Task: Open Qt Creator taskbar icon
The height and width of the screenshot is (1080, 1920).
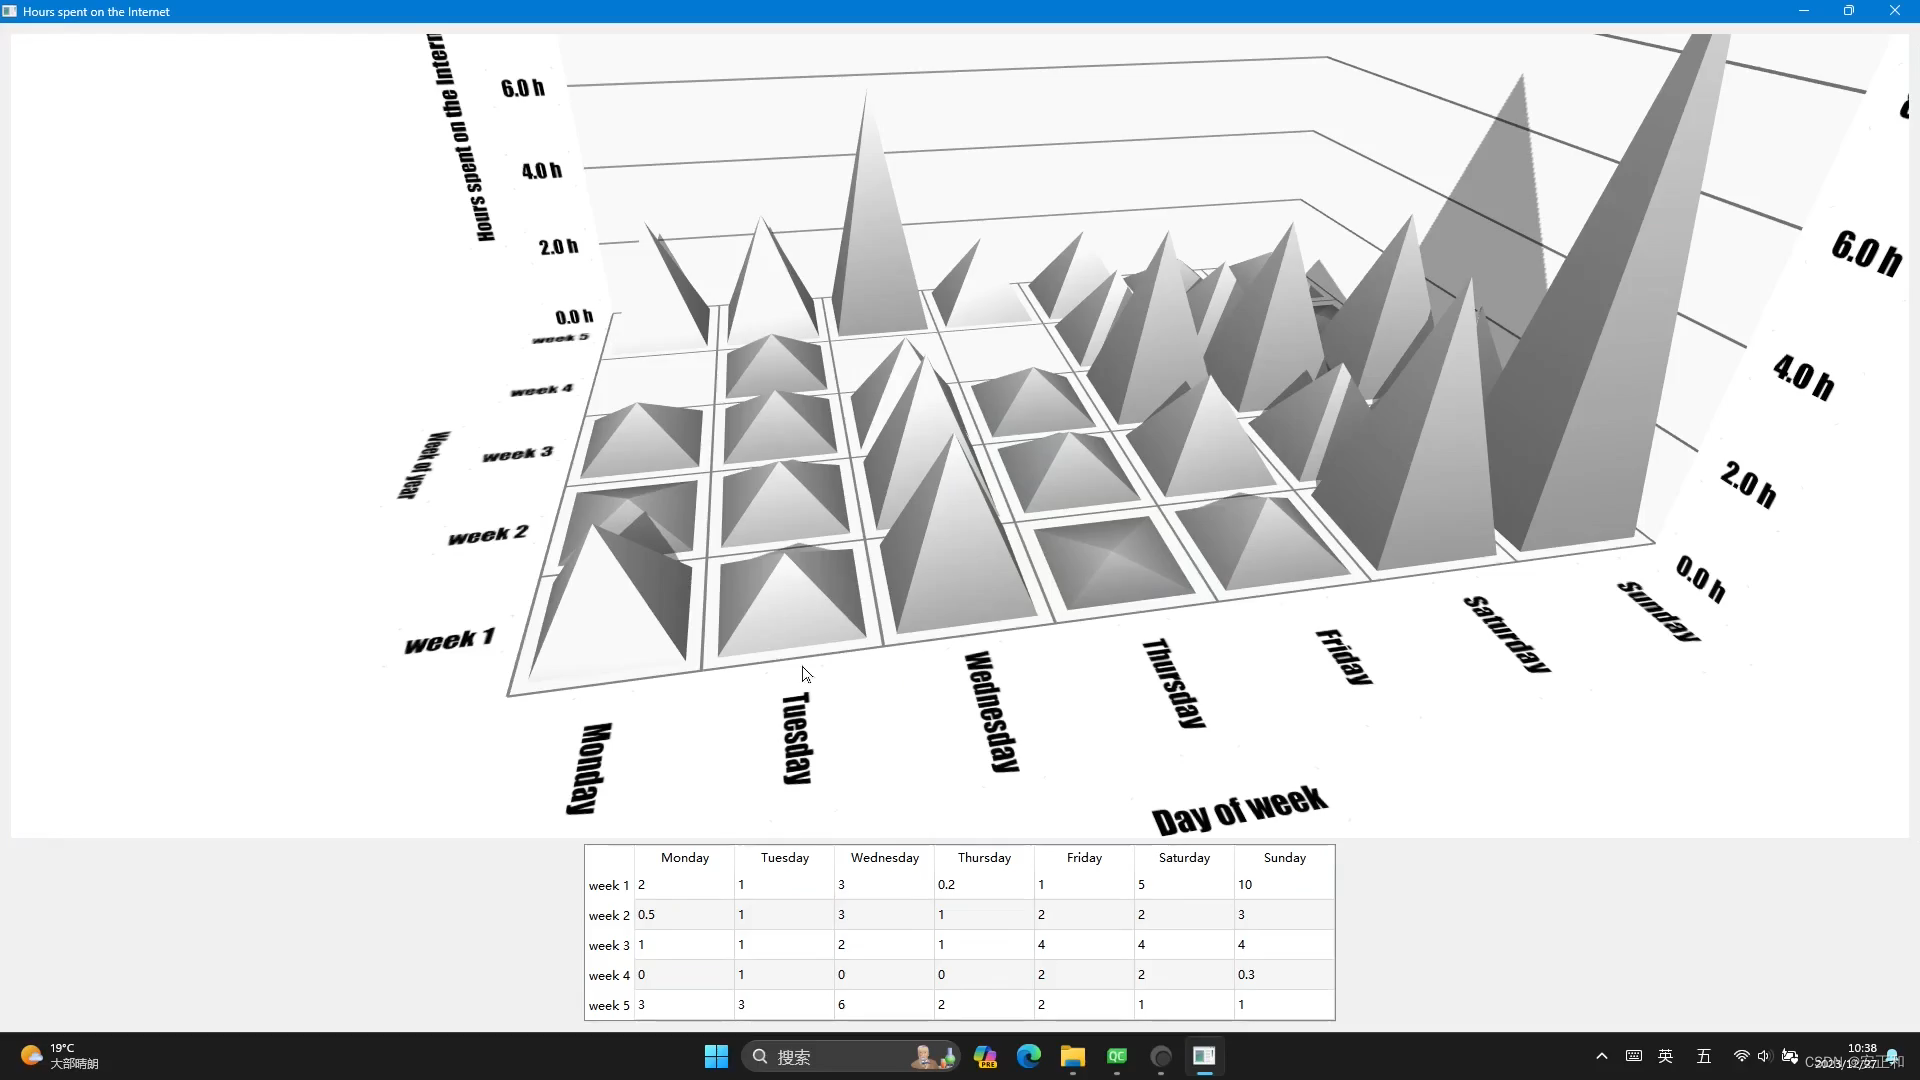Action: (x=1117, y=1057)
